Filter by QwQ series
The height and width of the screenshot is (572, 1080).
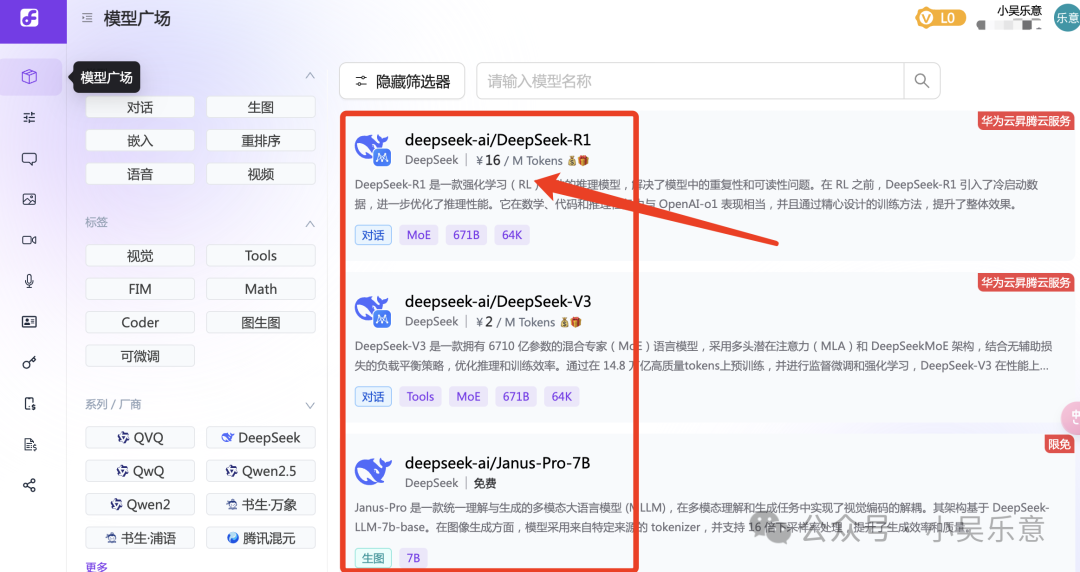click(x=140, y=471)
